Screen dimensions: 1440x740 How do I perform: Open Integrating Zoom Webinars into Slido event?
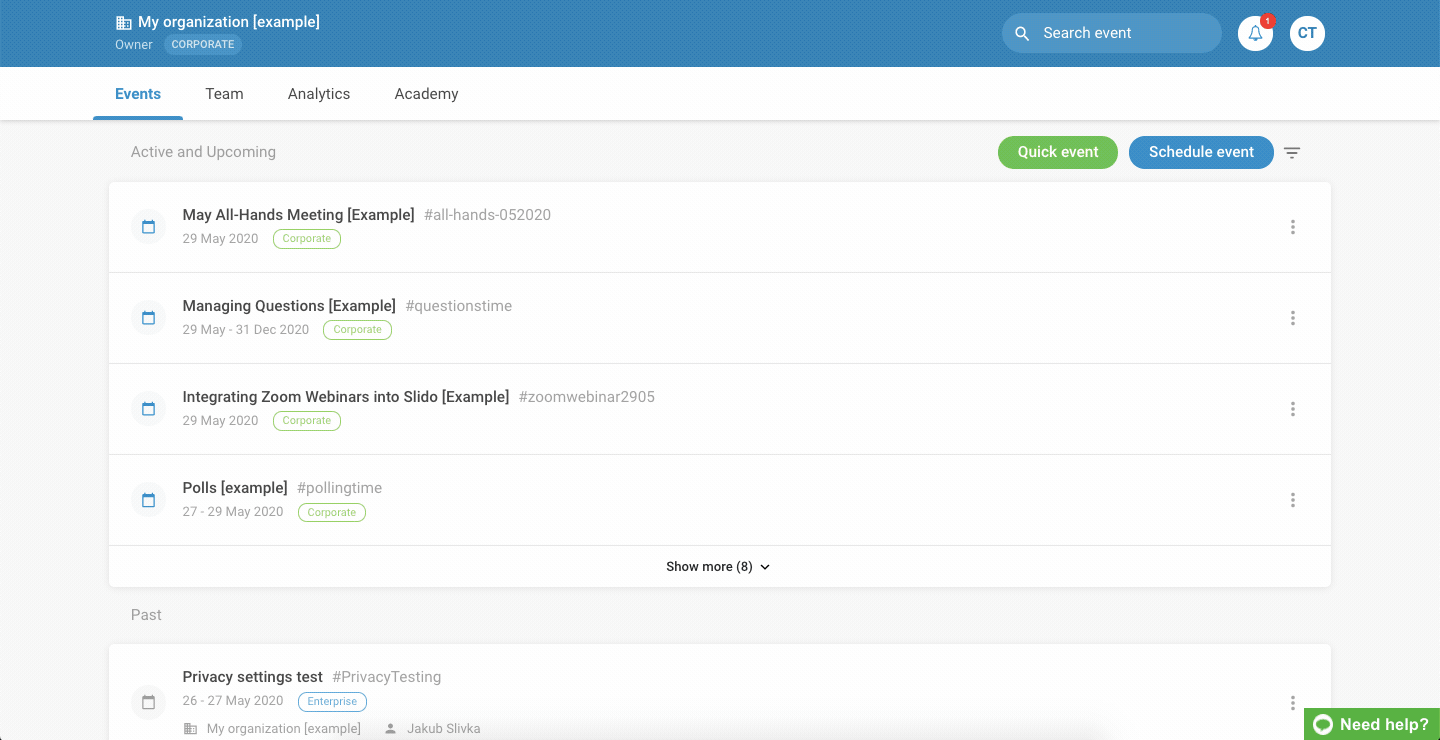(x=346, y=397)
